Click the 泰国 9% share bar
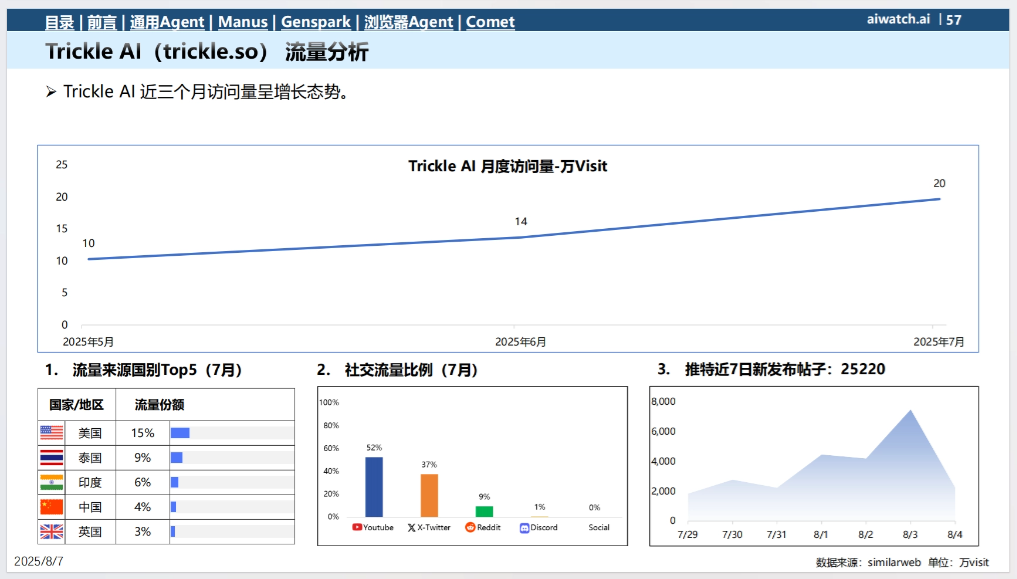Viewport: 1017px width, 579px height. coord(176,457)
